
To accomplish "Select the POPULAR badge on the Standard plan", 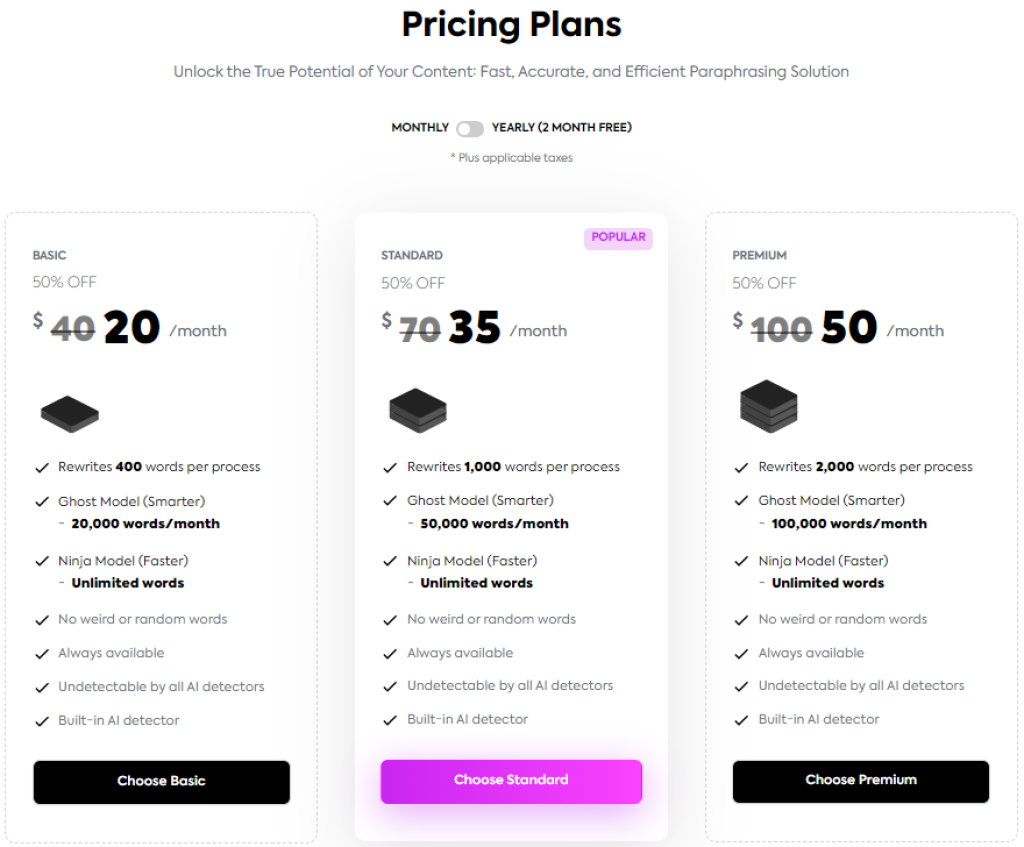I will tap(618, 237).
